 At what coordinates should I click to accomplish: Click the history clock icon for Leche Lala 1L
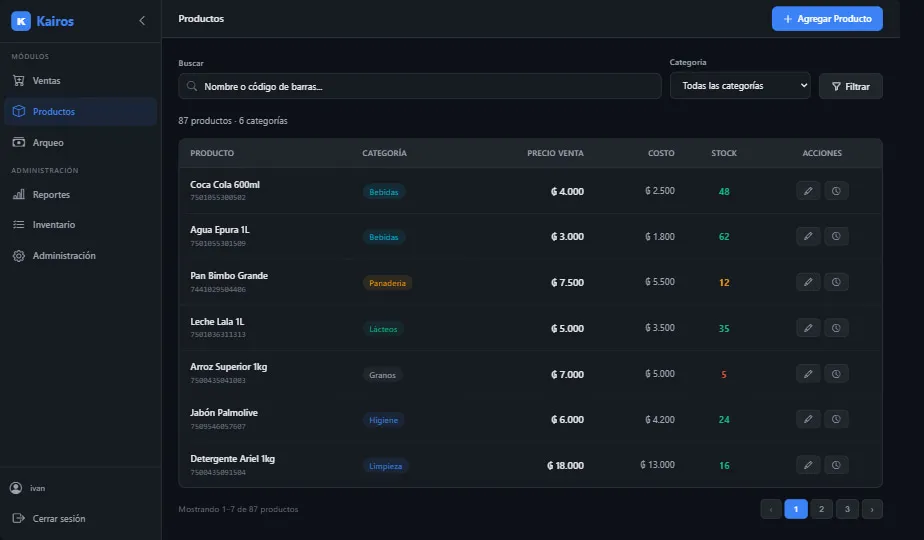(x=836, y=328)
